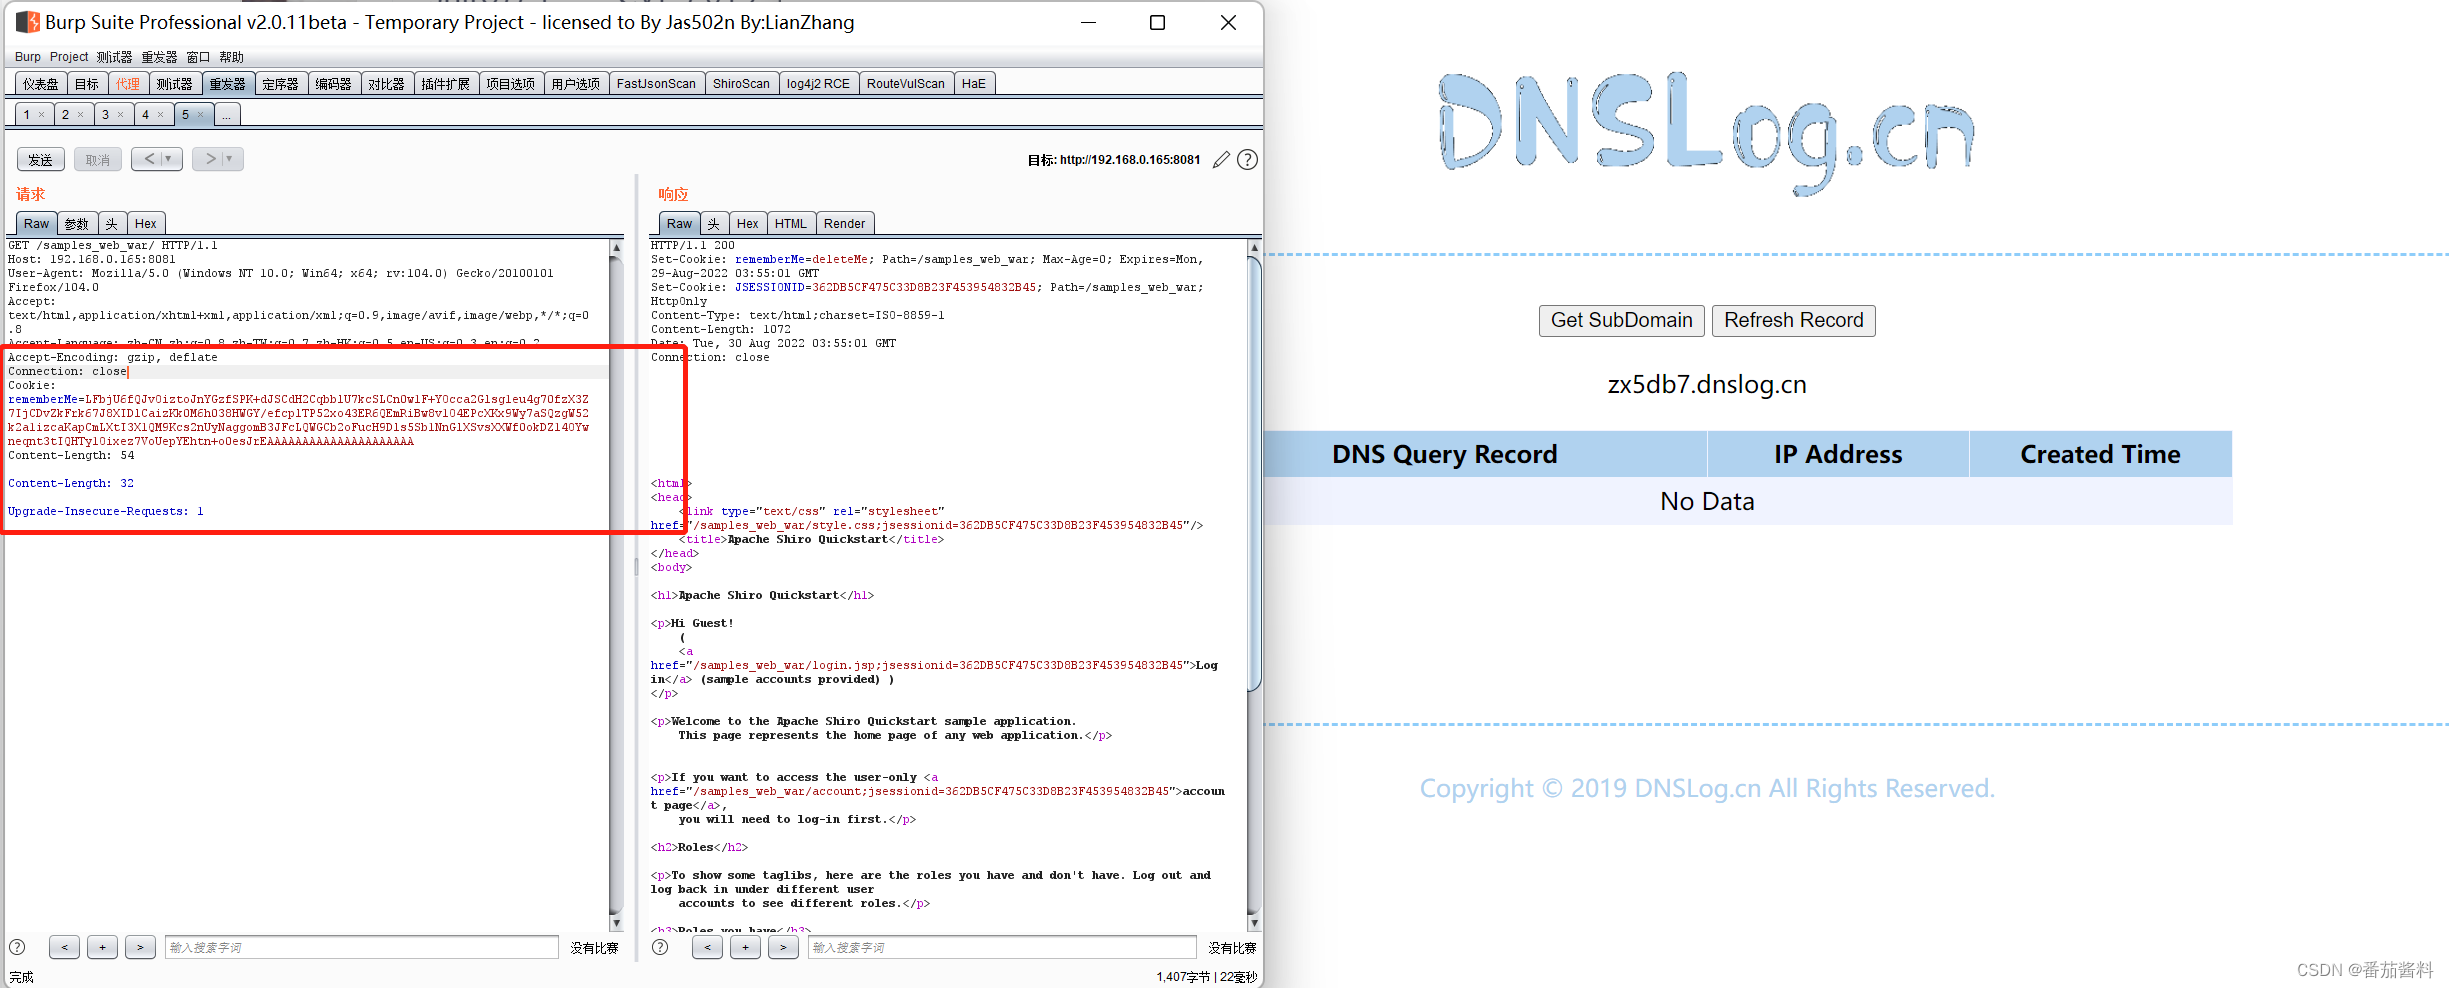Select the request 头 headers tab
Screen dimensions: 2449x988
[112, 224]
